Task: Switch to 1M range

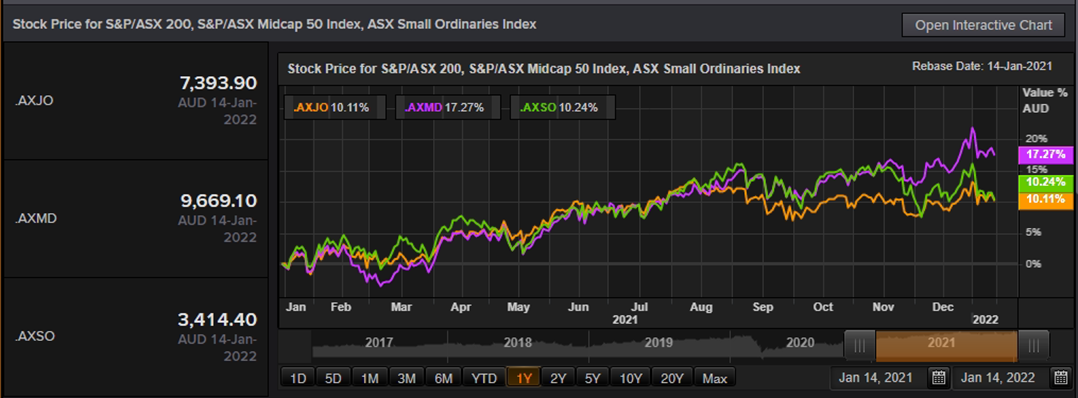Action: point(370,378)
